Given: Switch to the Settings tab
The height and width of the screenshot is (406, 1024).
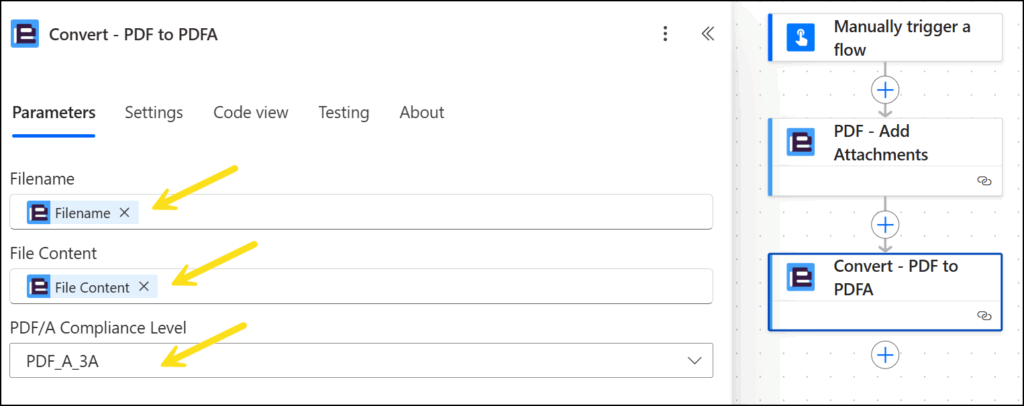Looking at the screenshot, I should click(x=153, y=112).
